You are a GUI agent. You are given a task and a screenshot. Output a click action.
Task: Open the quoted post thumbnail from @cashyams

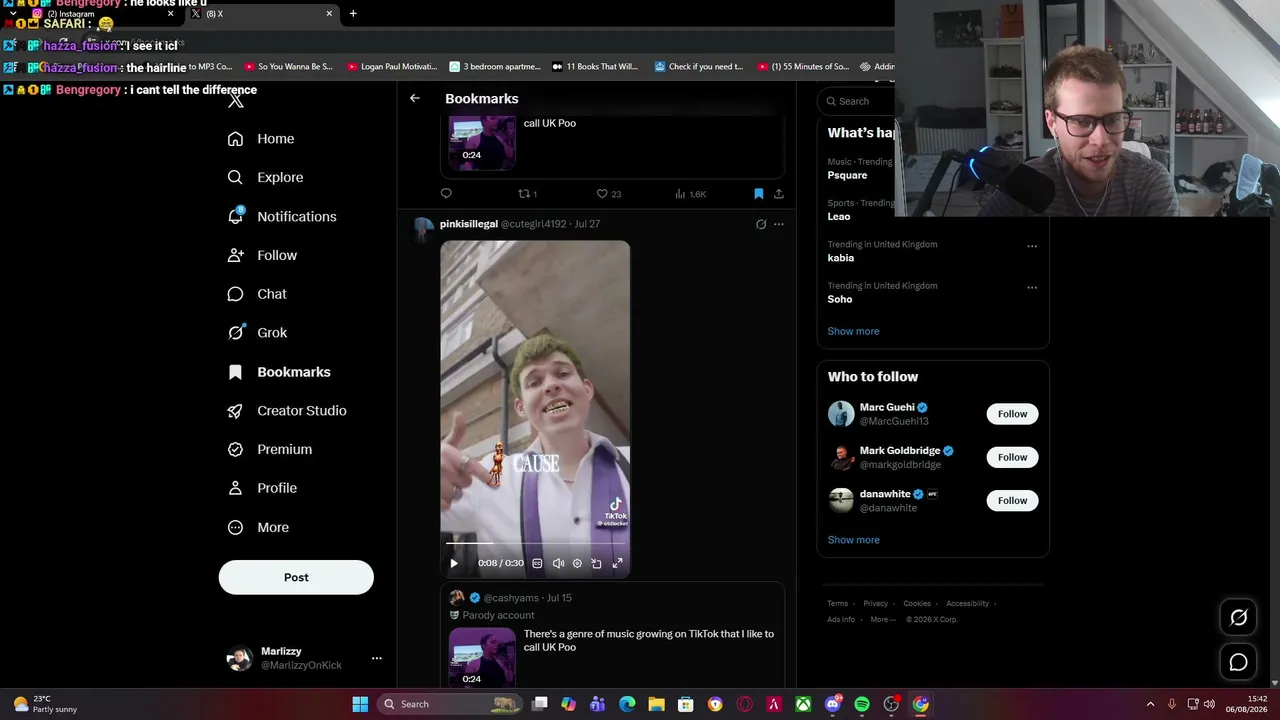click(482, 657)
